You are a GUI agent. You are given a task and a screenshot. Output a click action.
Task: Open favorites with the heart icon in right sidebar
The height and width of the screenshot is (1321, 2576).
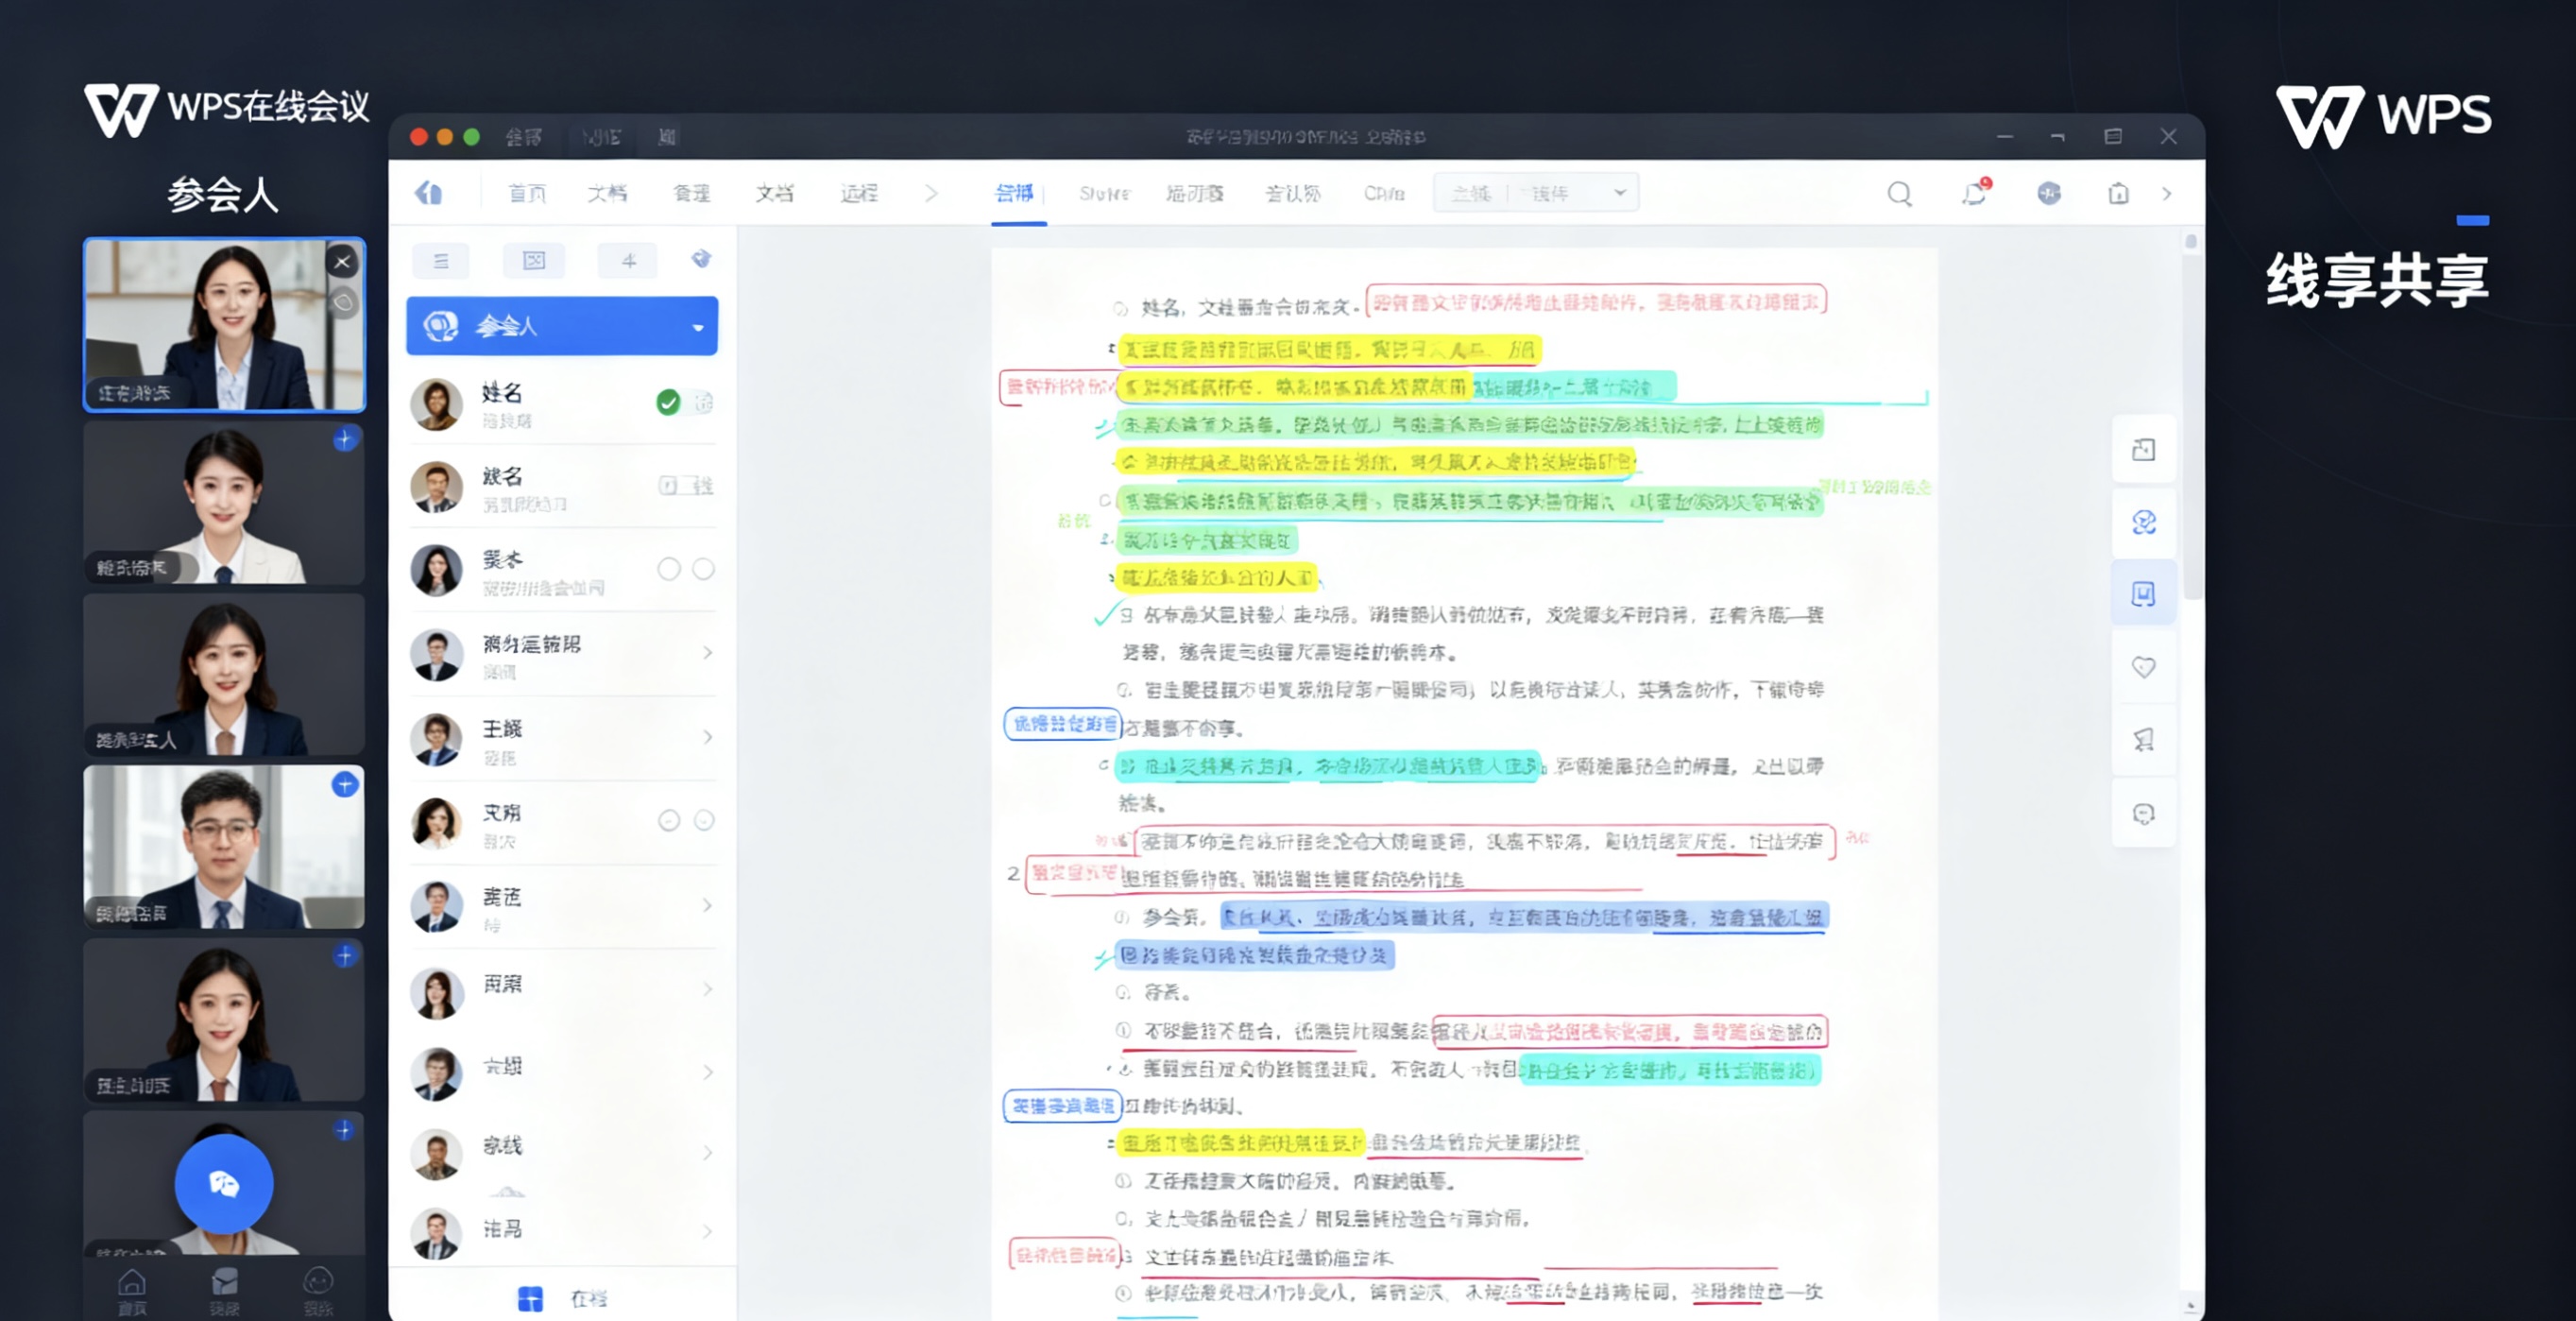(x=2143, y=667)
